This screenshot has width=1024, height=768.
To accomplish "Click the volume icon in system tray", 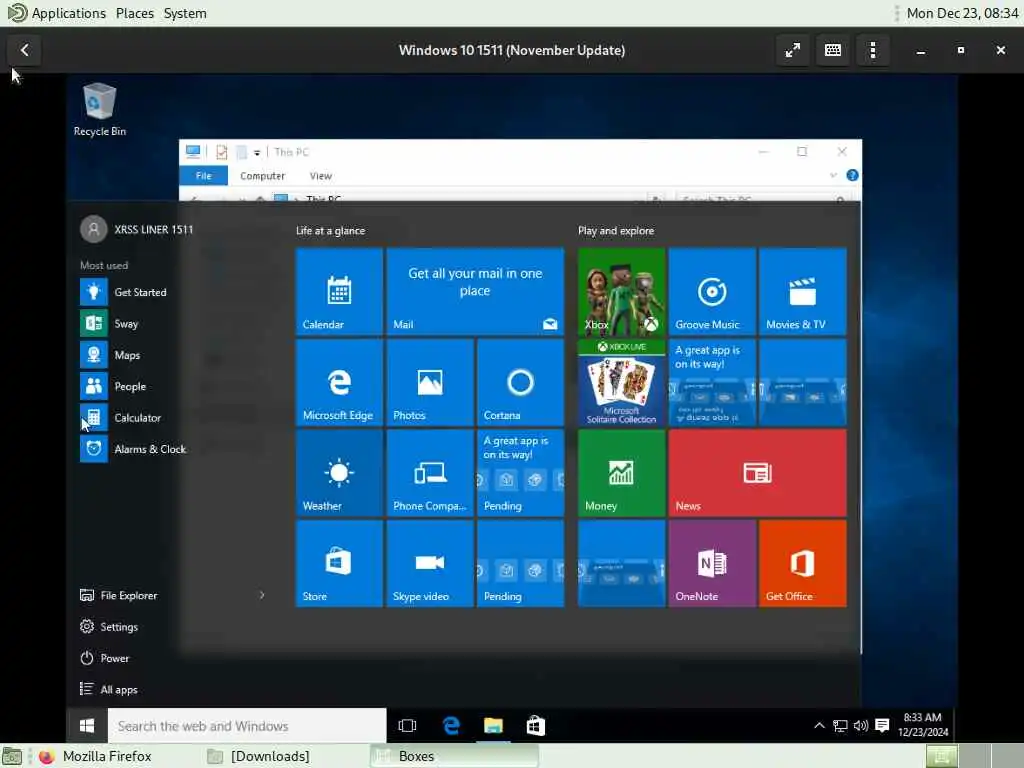I will coord(861,725).
